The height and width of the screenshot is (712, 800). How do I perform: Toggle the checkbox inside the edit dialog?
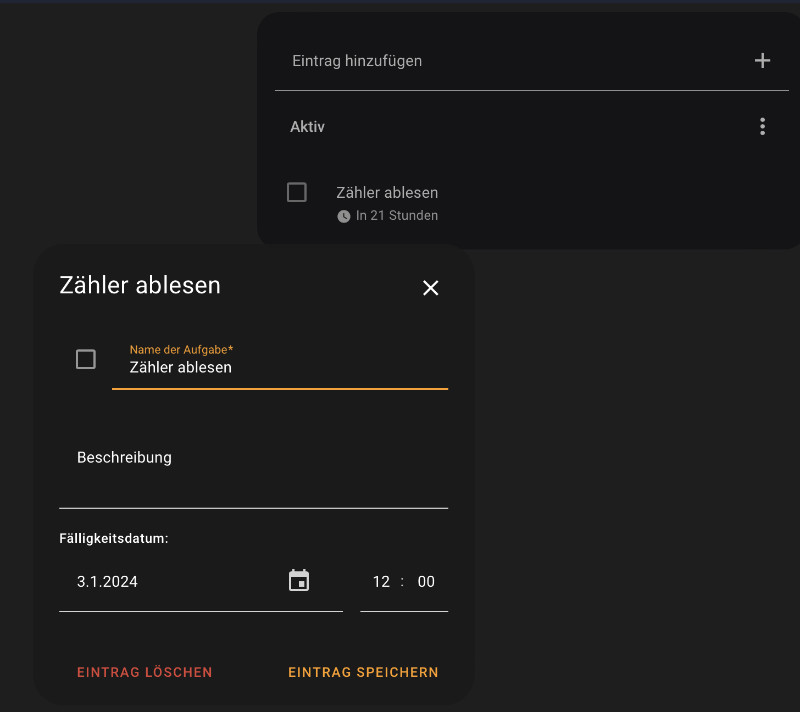[x=86, y=359]
